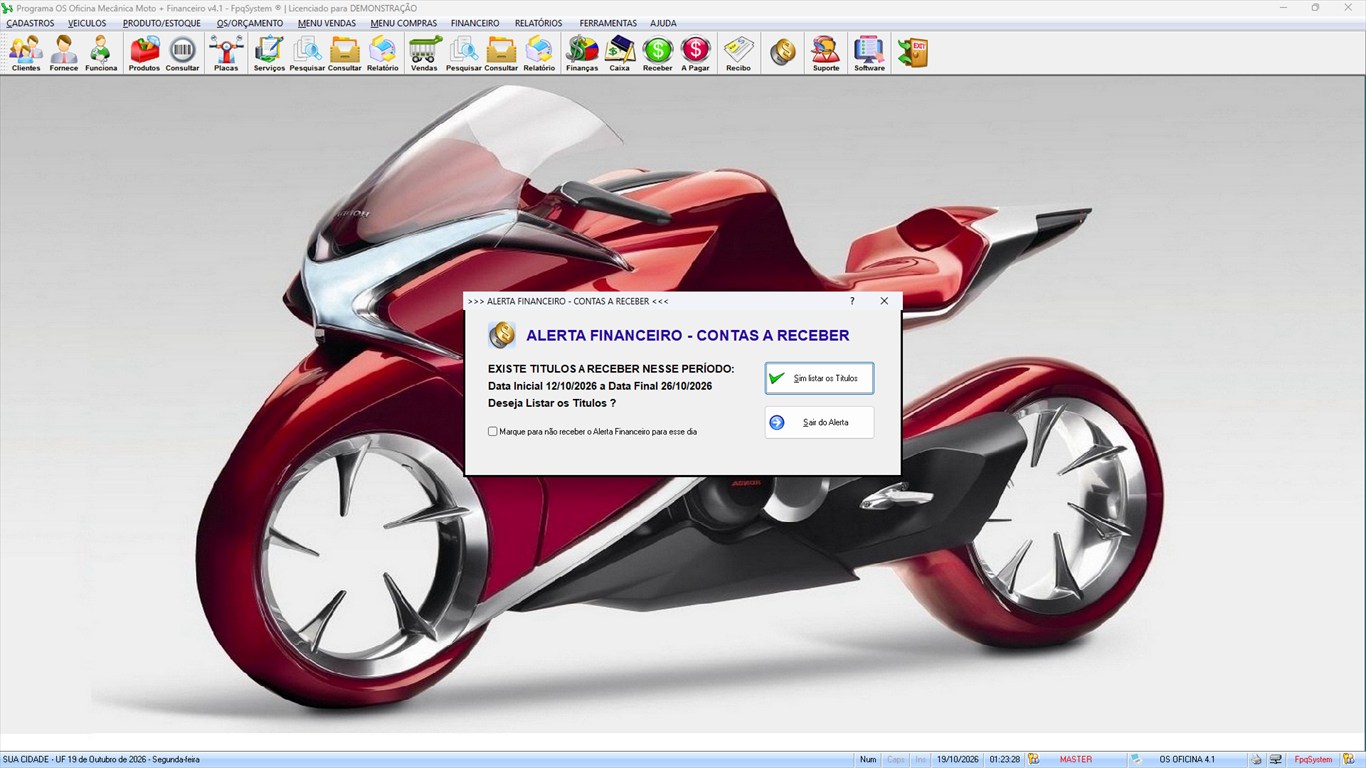The width and height of the screenshot is (1366, 768).
Task: Click the exit door toolbar icon
Action: click(x=912, y=53)
